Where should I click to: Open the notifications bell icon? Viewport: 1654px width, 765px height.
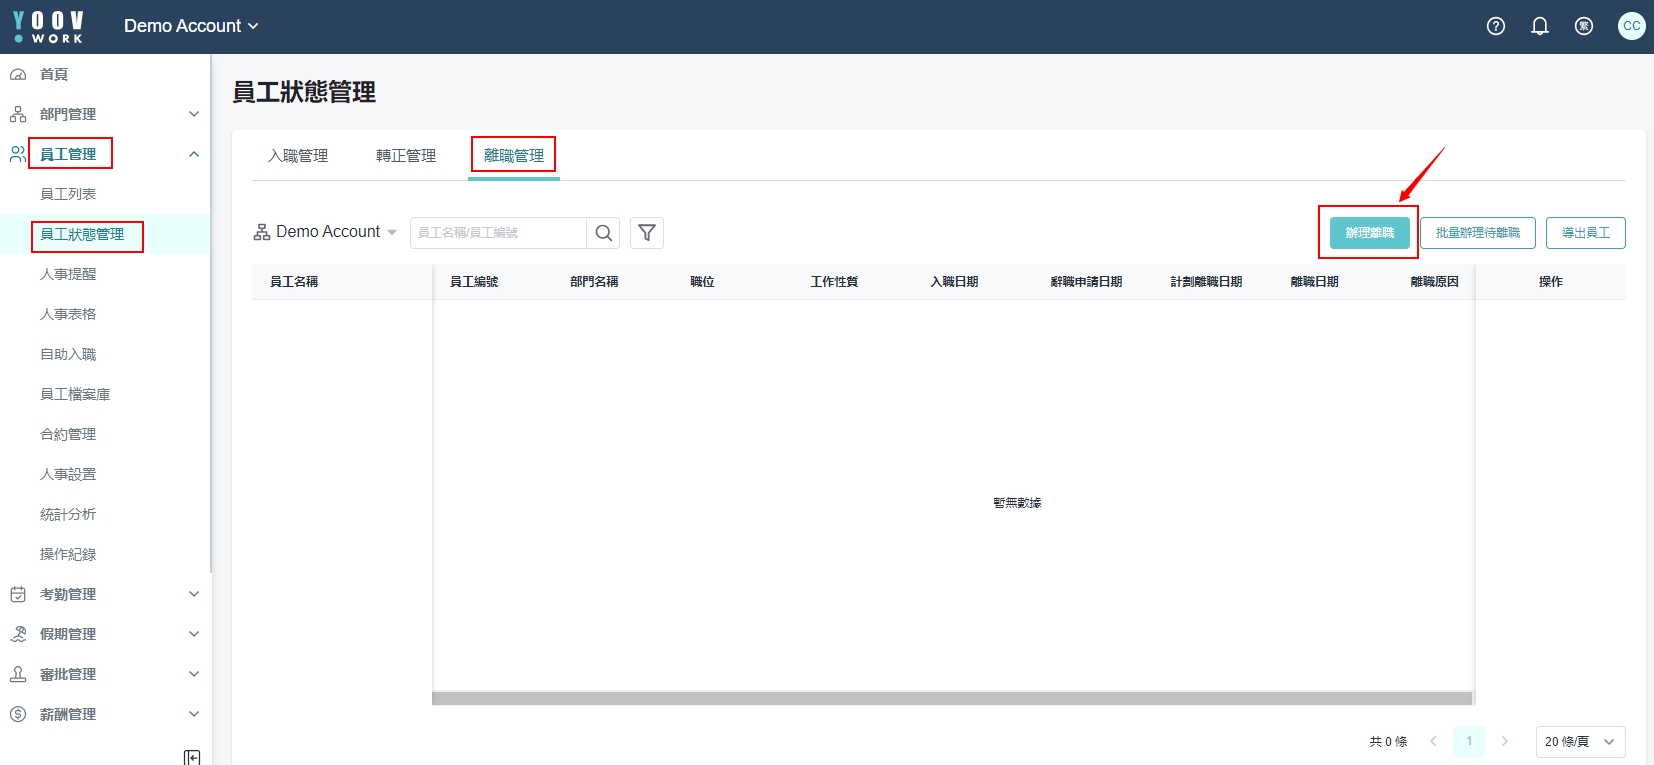[1539, 26]
